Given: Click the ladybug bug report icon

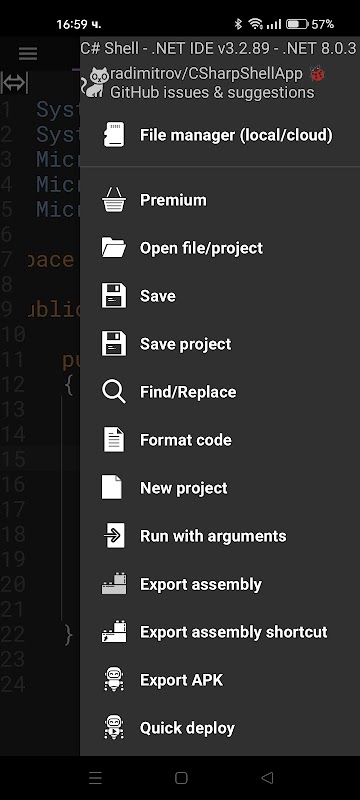Looking at the screenshot, I should coord(318,74).
